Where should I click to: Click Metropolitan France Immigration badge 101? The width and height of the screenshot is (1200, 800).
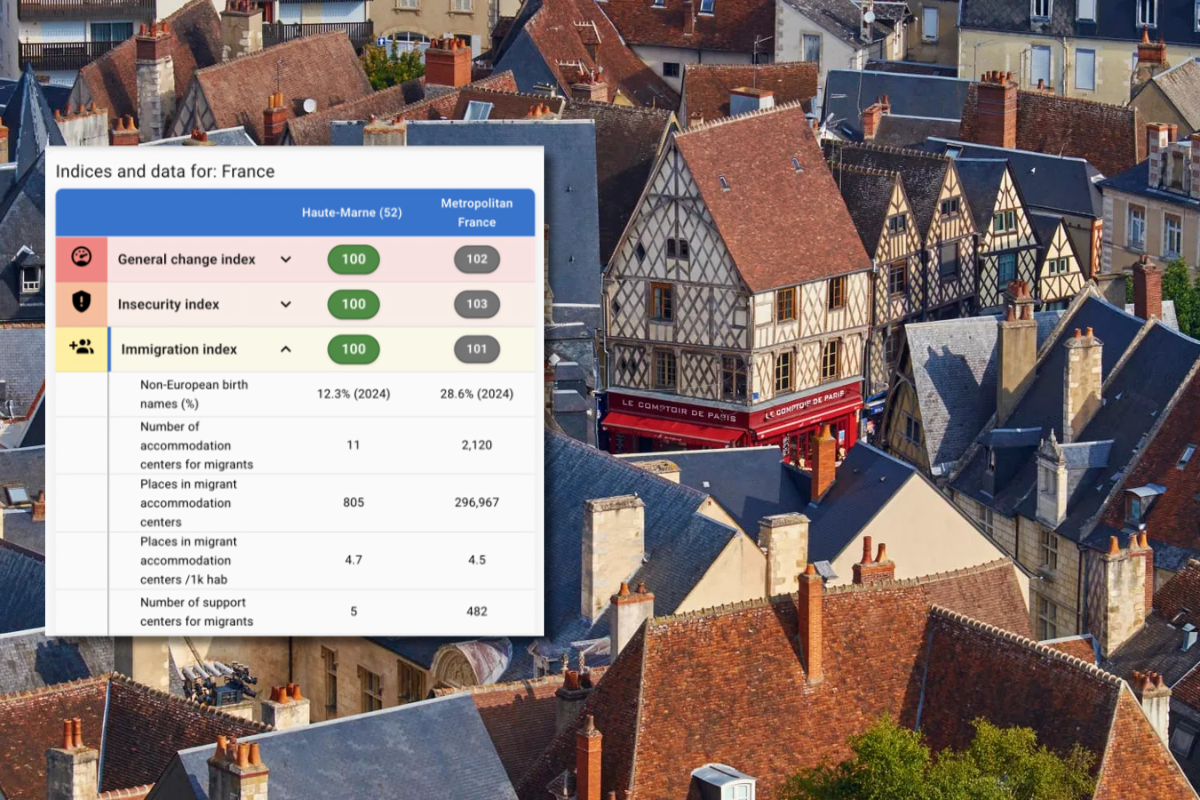[477, 349]
